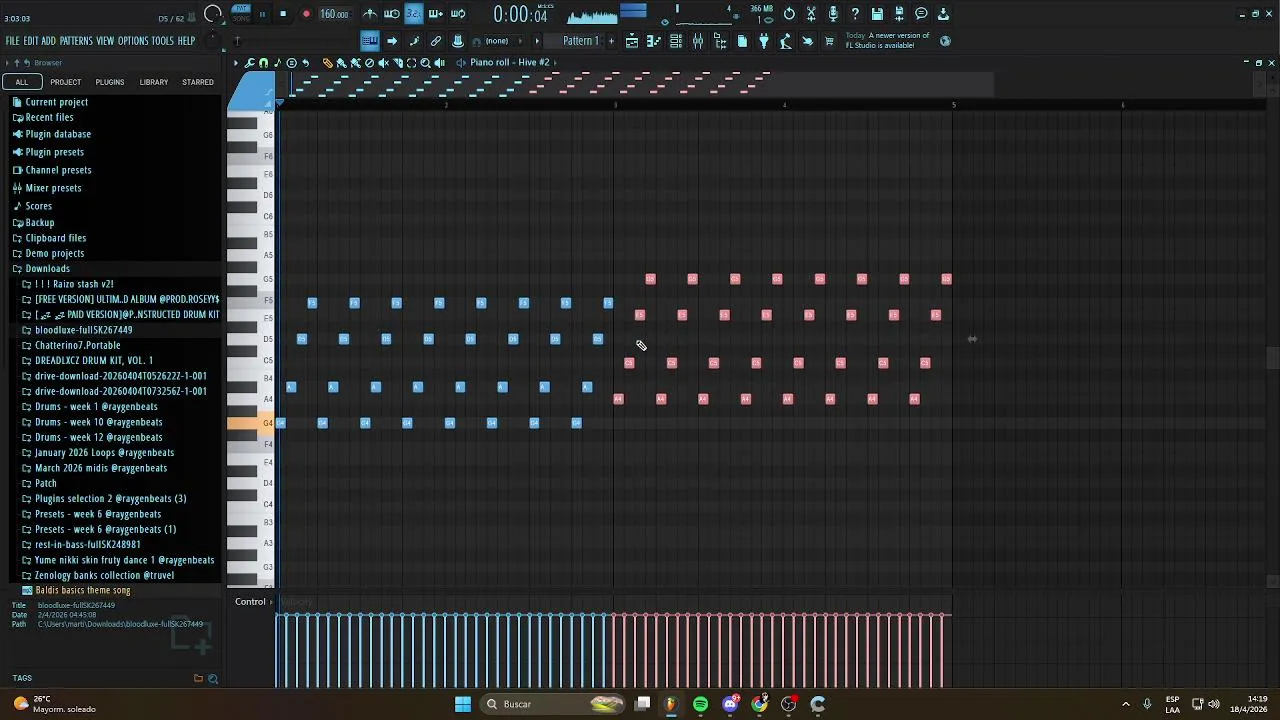Image resolution: width=1280 pixels, height=720 pixels.
Task: Pause playback with the pause button
Action: (262, 14)
